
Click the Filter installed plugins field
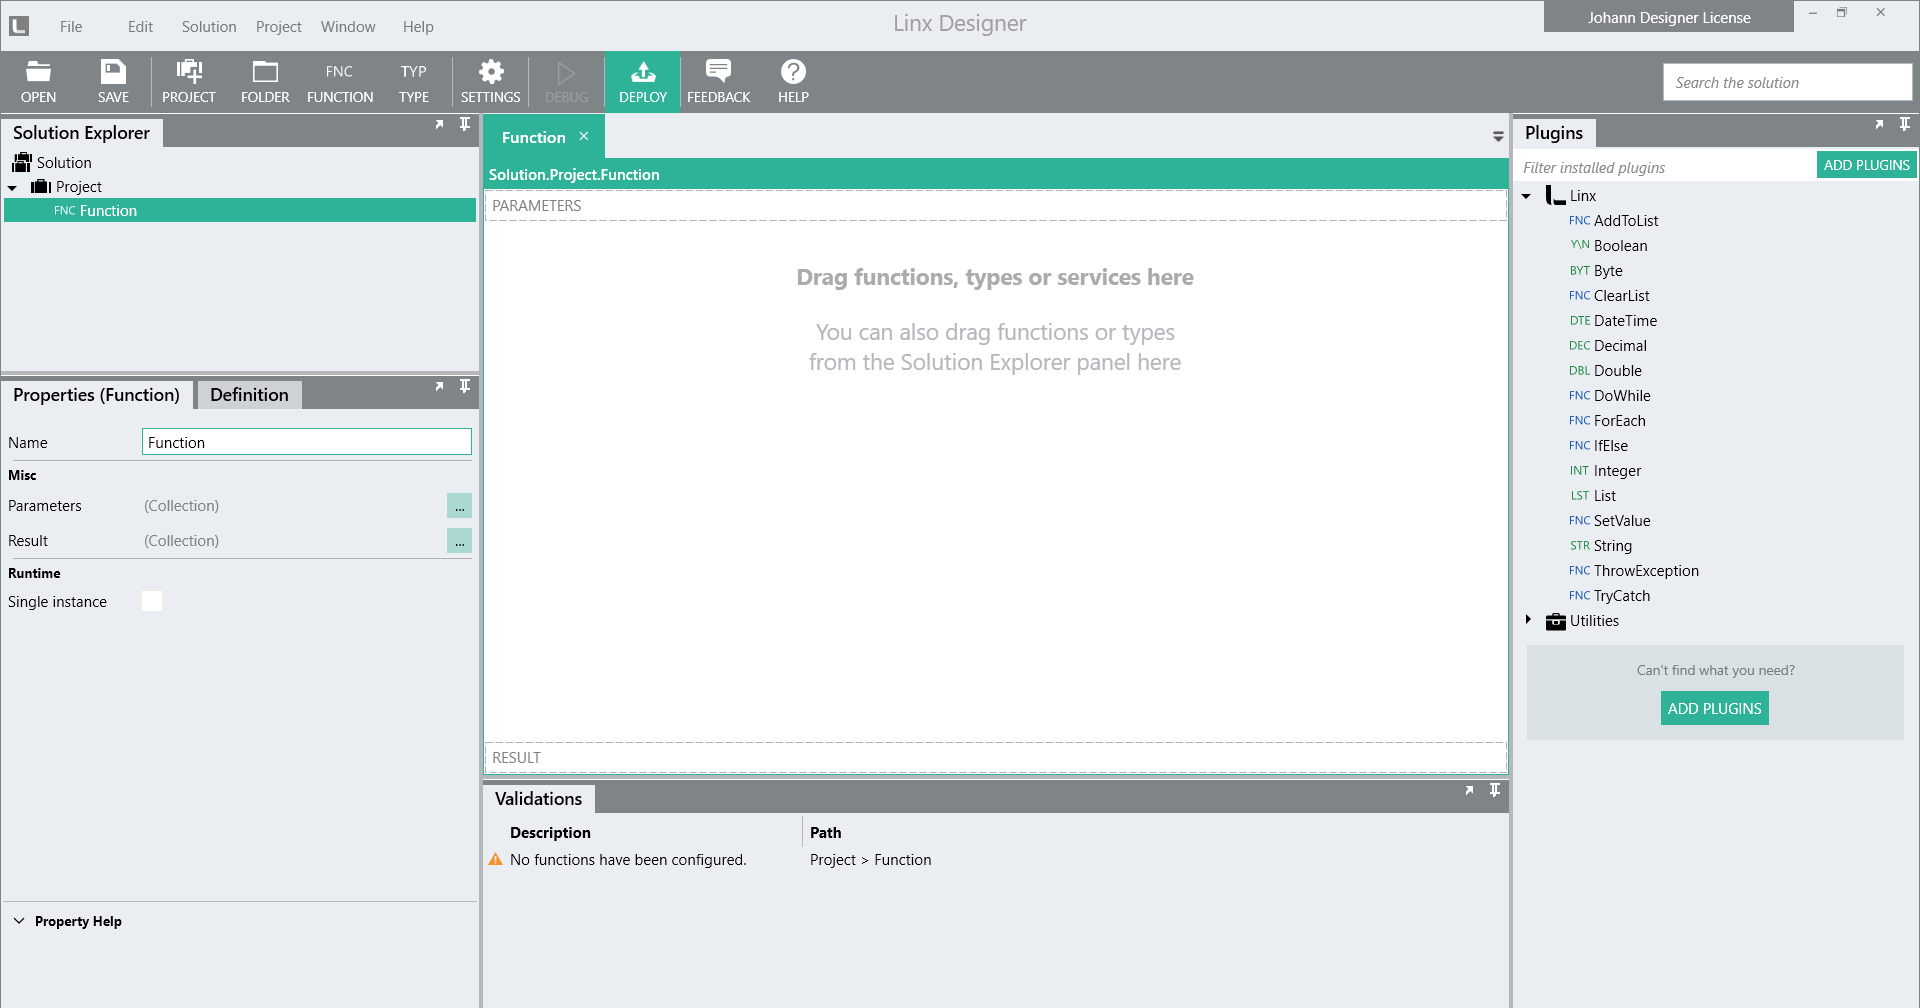coord(1665,167)
